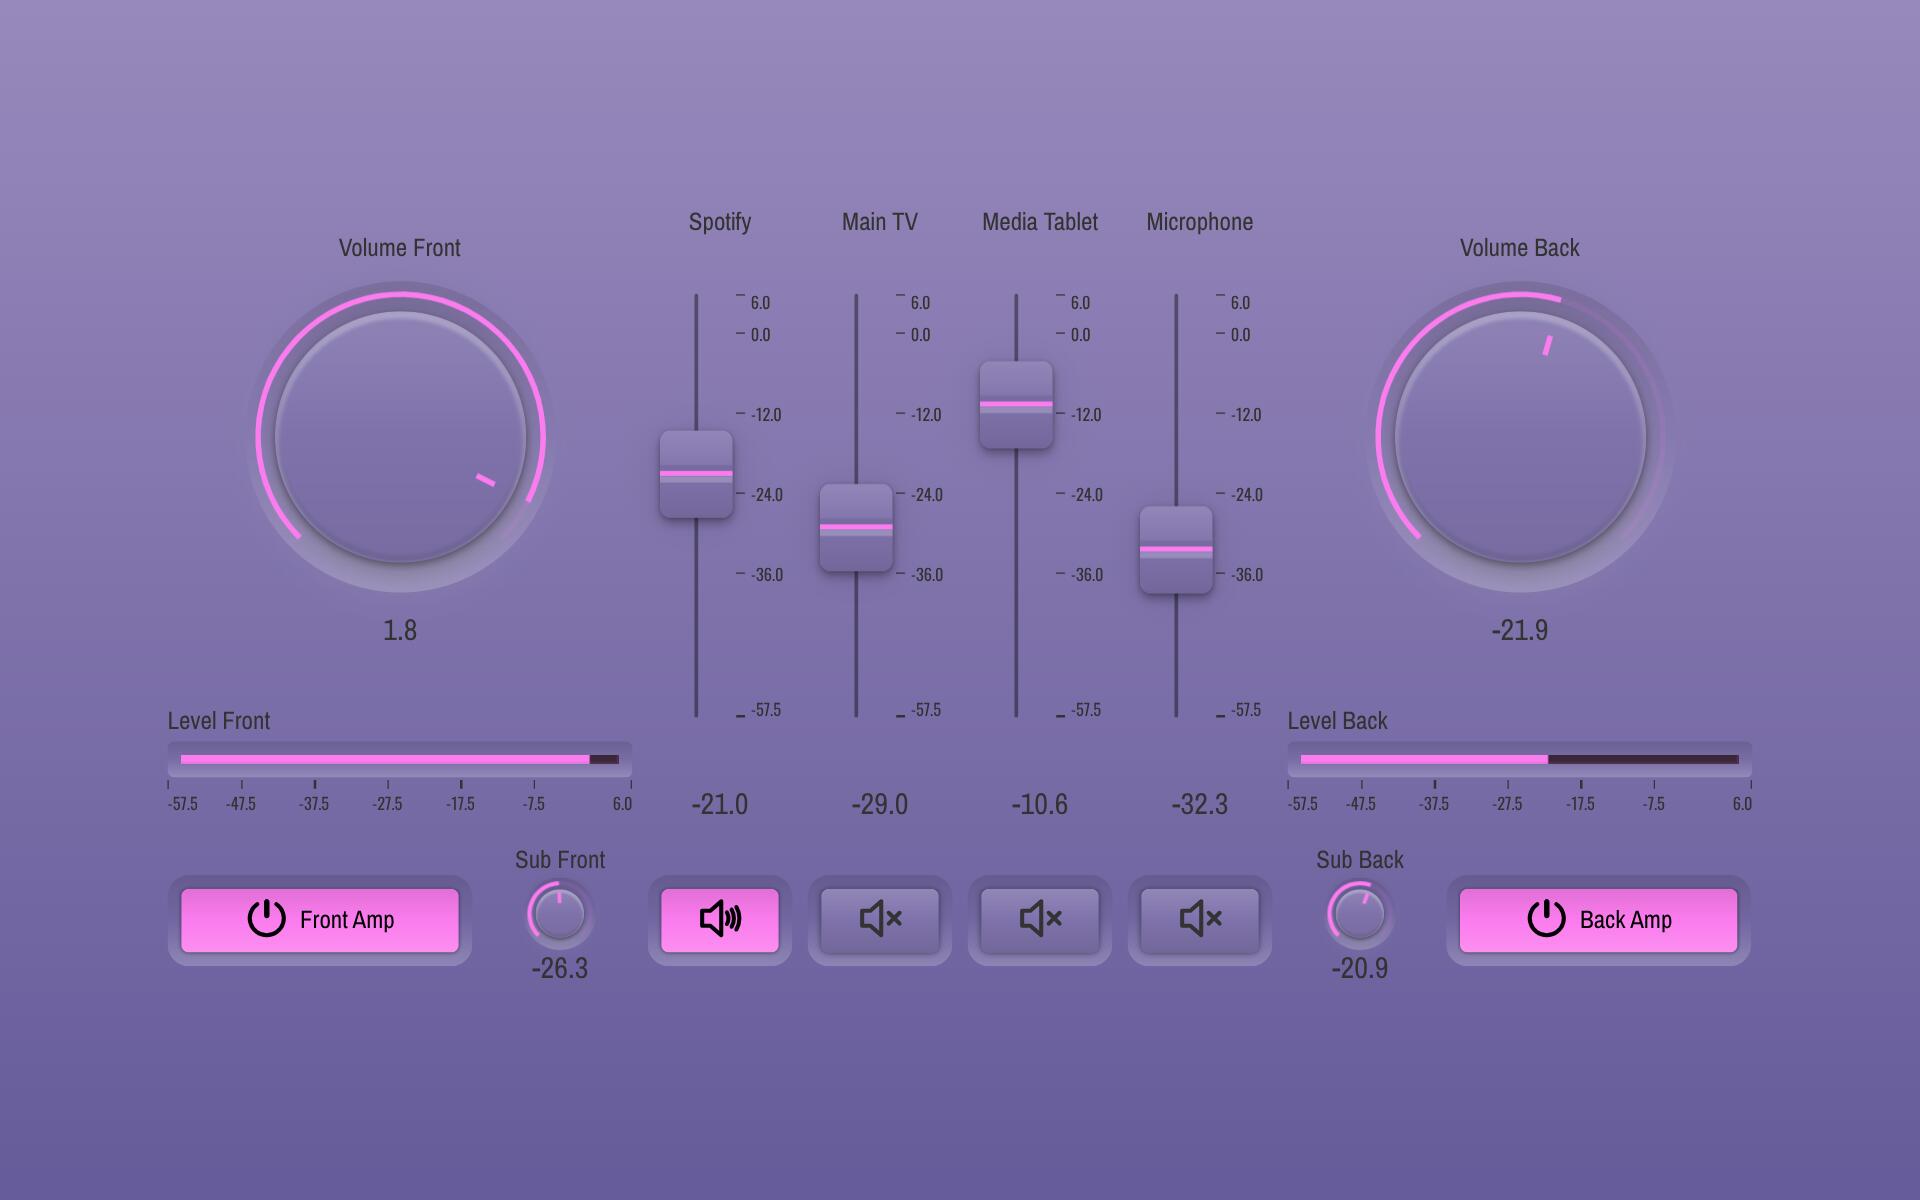Click the Main TV fader handle

[x=856, y=528]
